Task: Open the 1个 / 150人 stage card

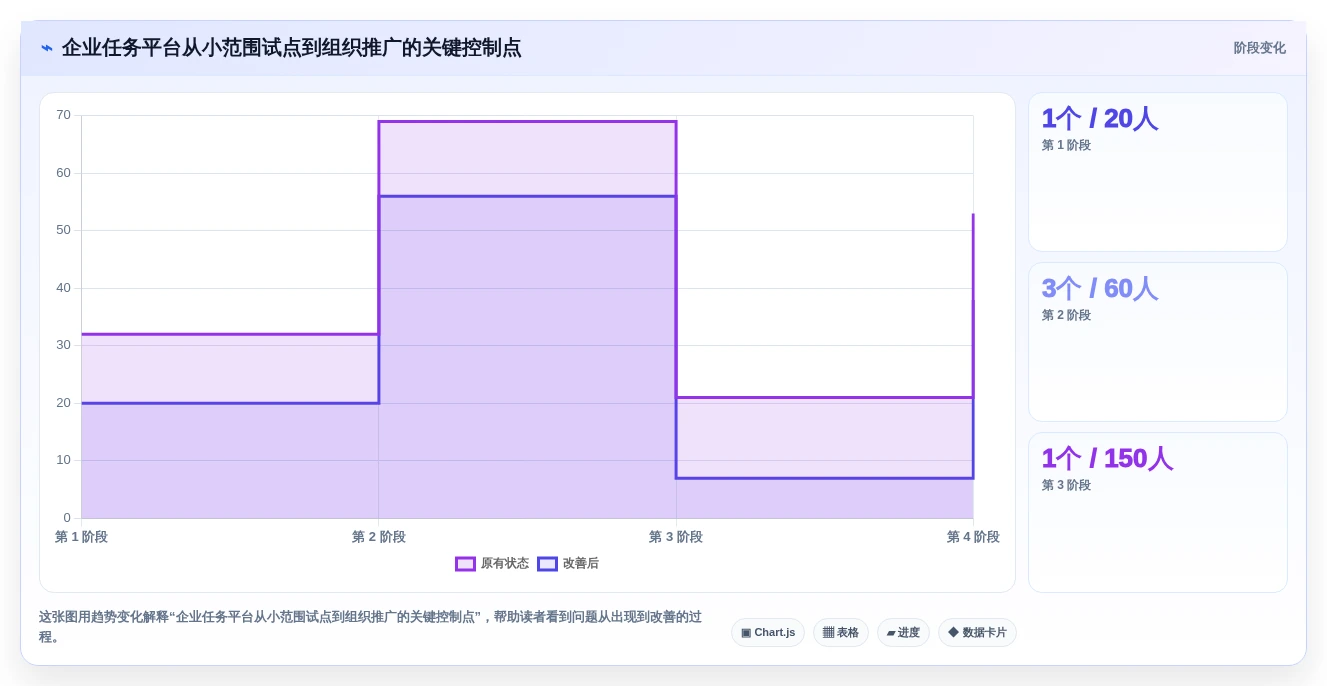Action: [1158, 513]
